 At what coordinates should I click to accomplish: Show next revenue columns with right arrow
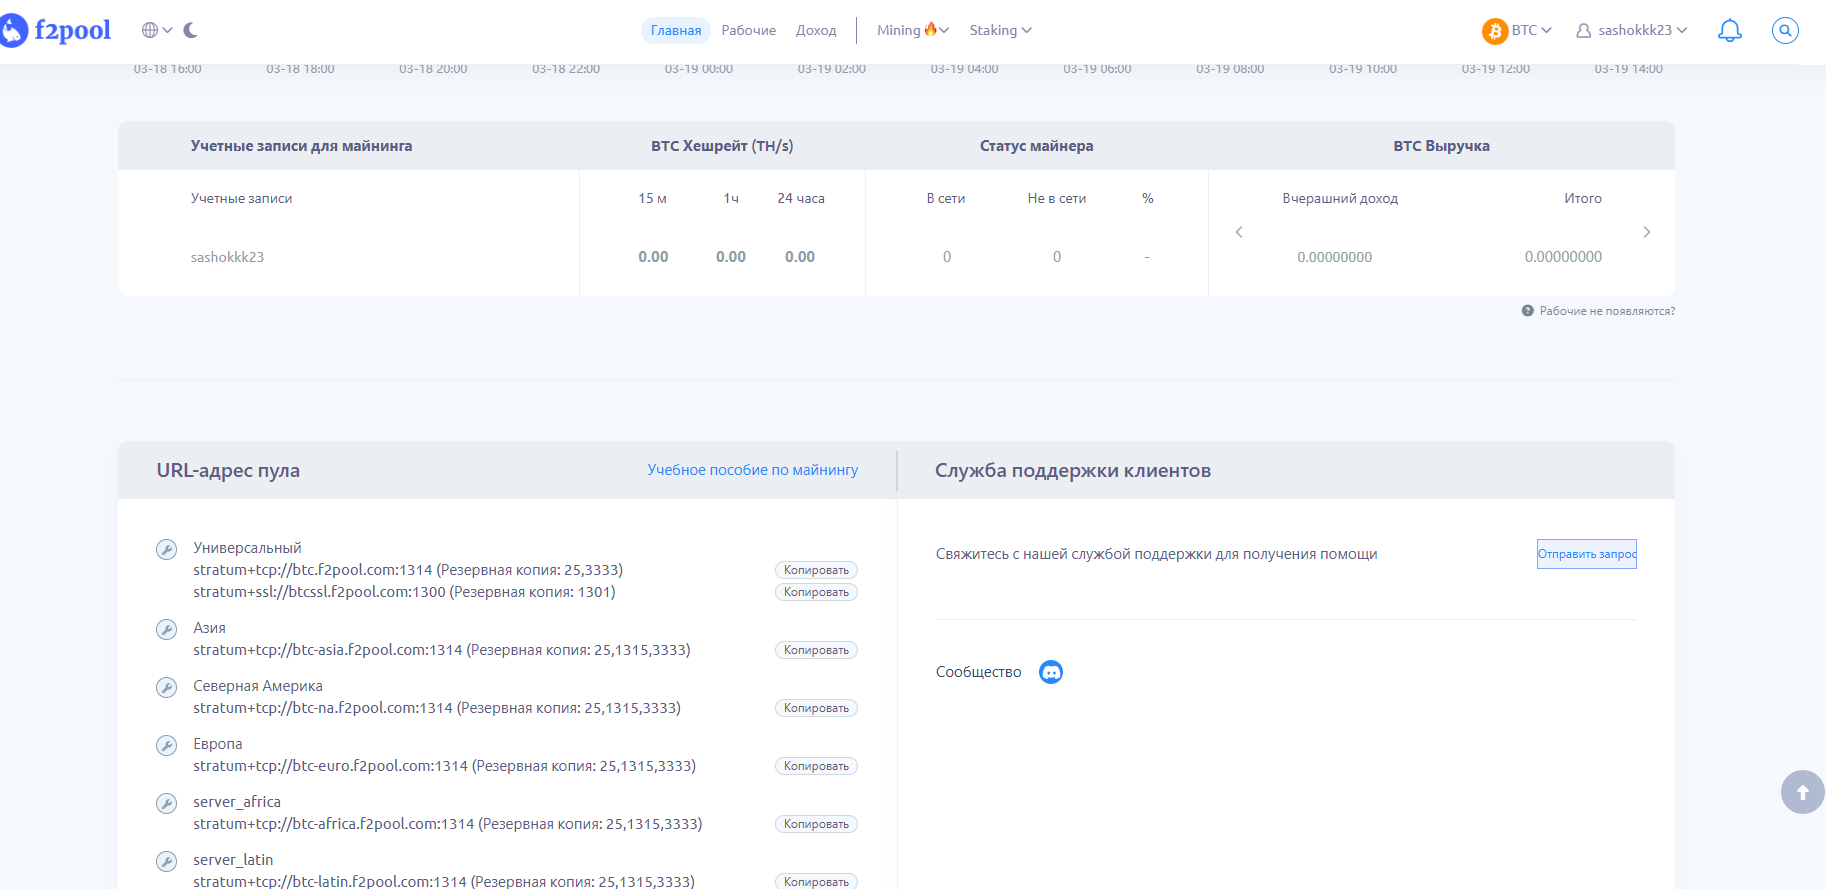pos(1646,232)
